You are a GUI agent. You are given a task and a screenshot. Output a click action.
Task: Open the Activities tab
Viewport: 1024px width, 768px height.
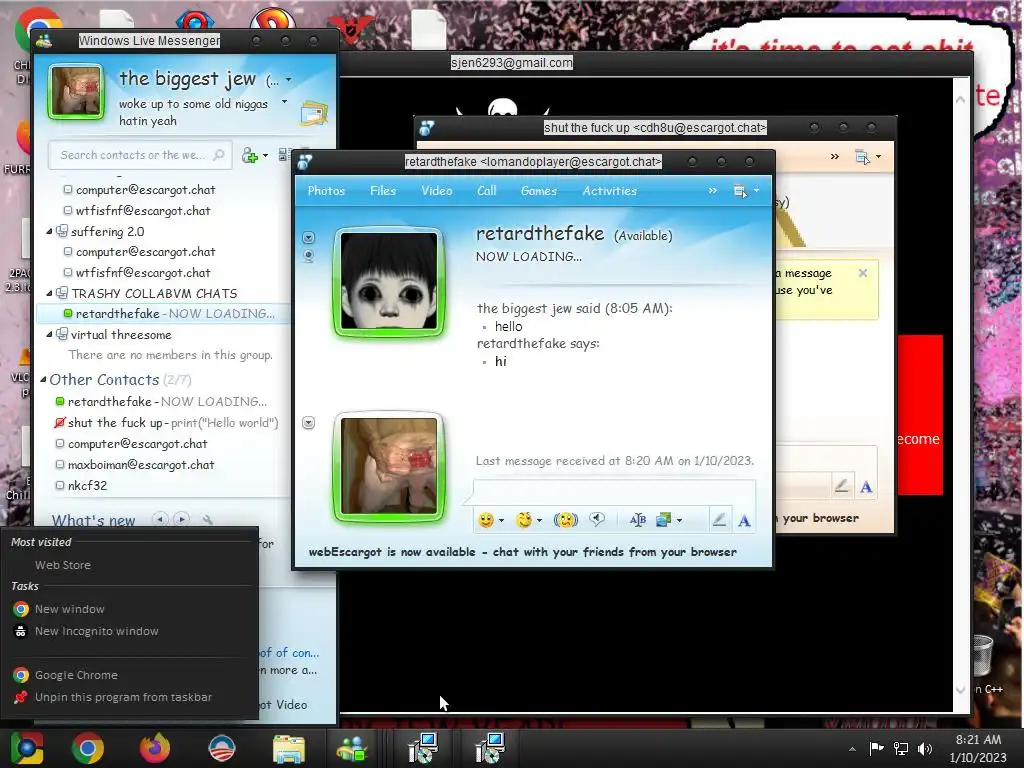tap(609, 191)
